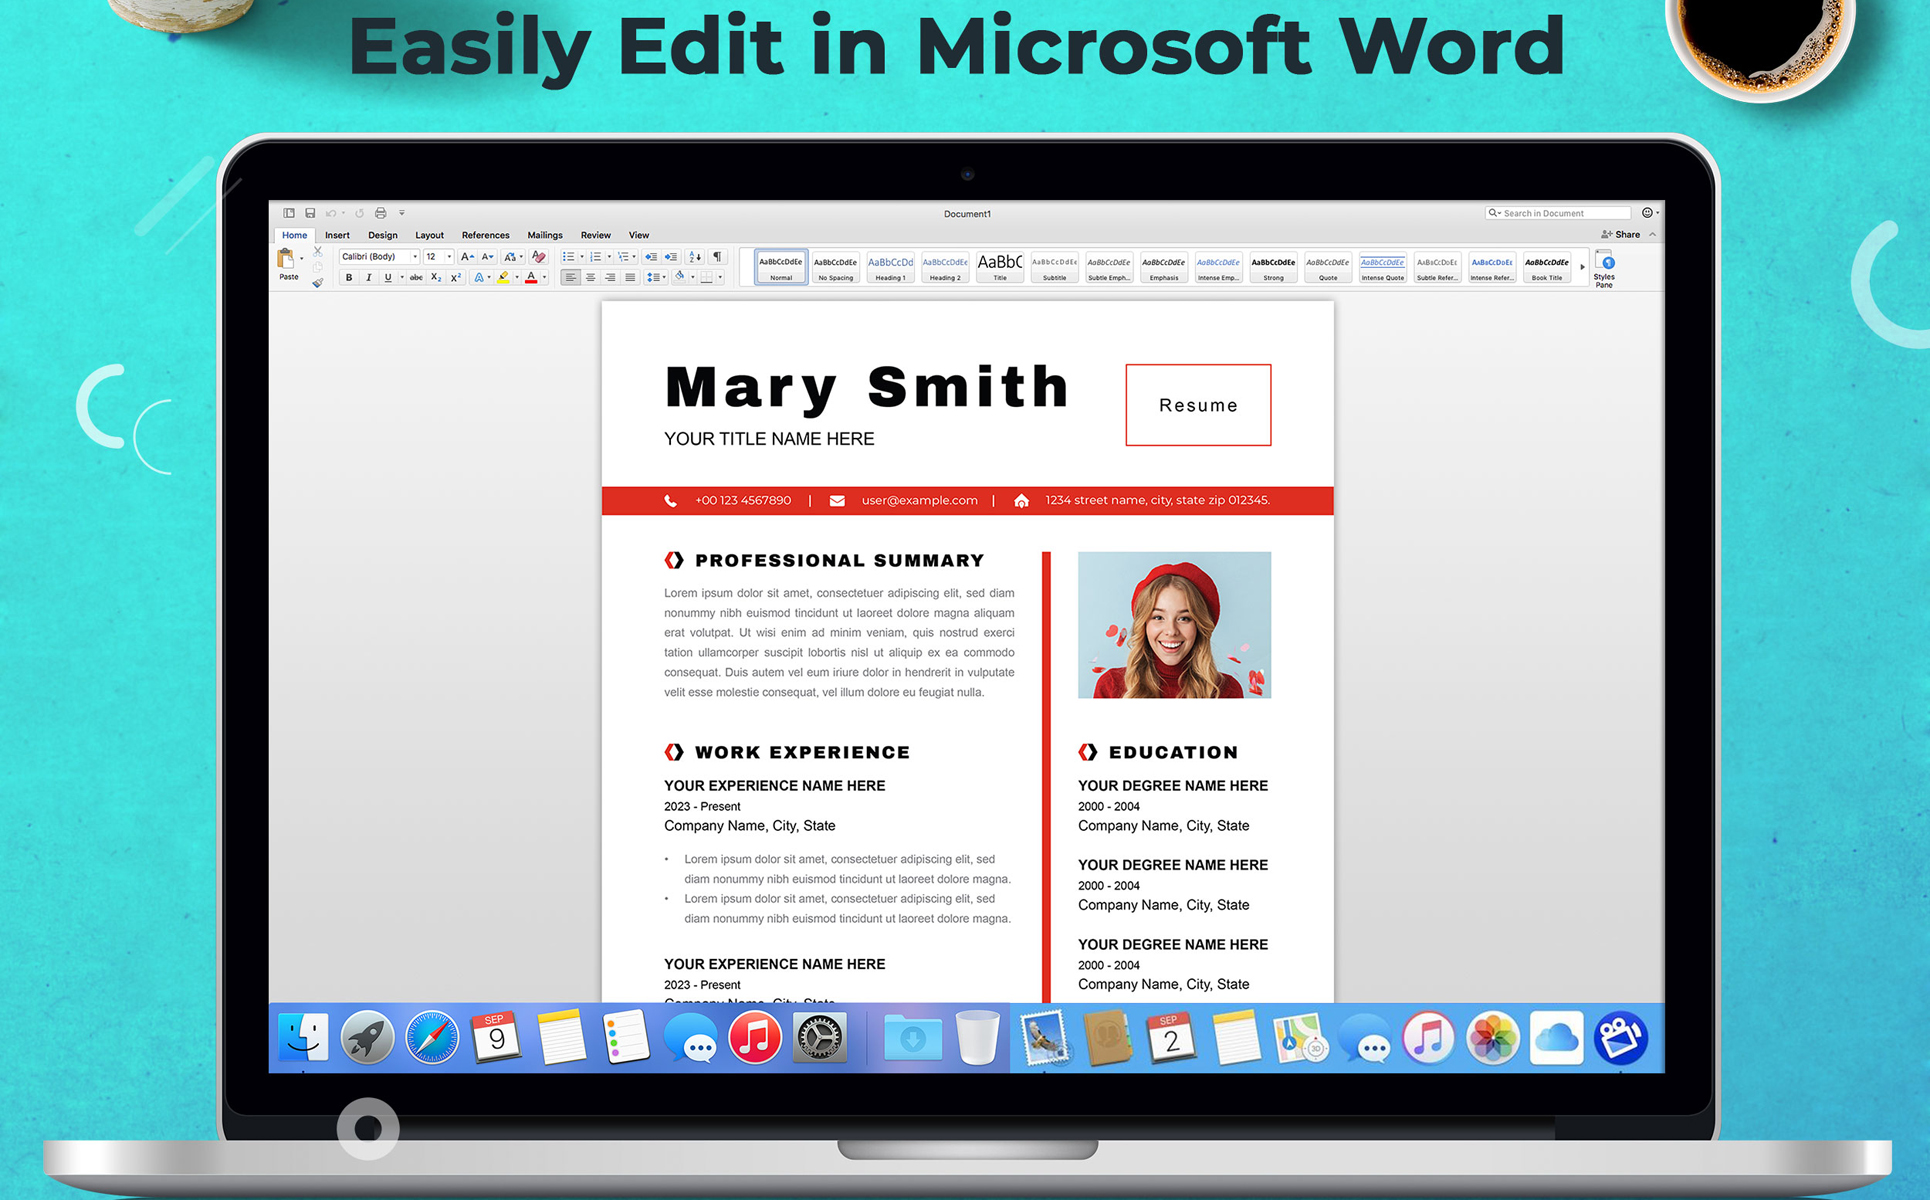The width and height of the screenshot is (1930, 1200).
Task: Click the Sort A-Z icon
Action: [x=695, y=257]
